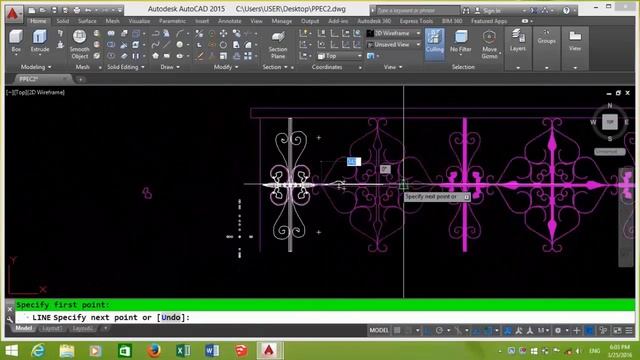Click the new drawing tab plus button
The width and height of the screenshot is (640, 360).
point(80,79)
